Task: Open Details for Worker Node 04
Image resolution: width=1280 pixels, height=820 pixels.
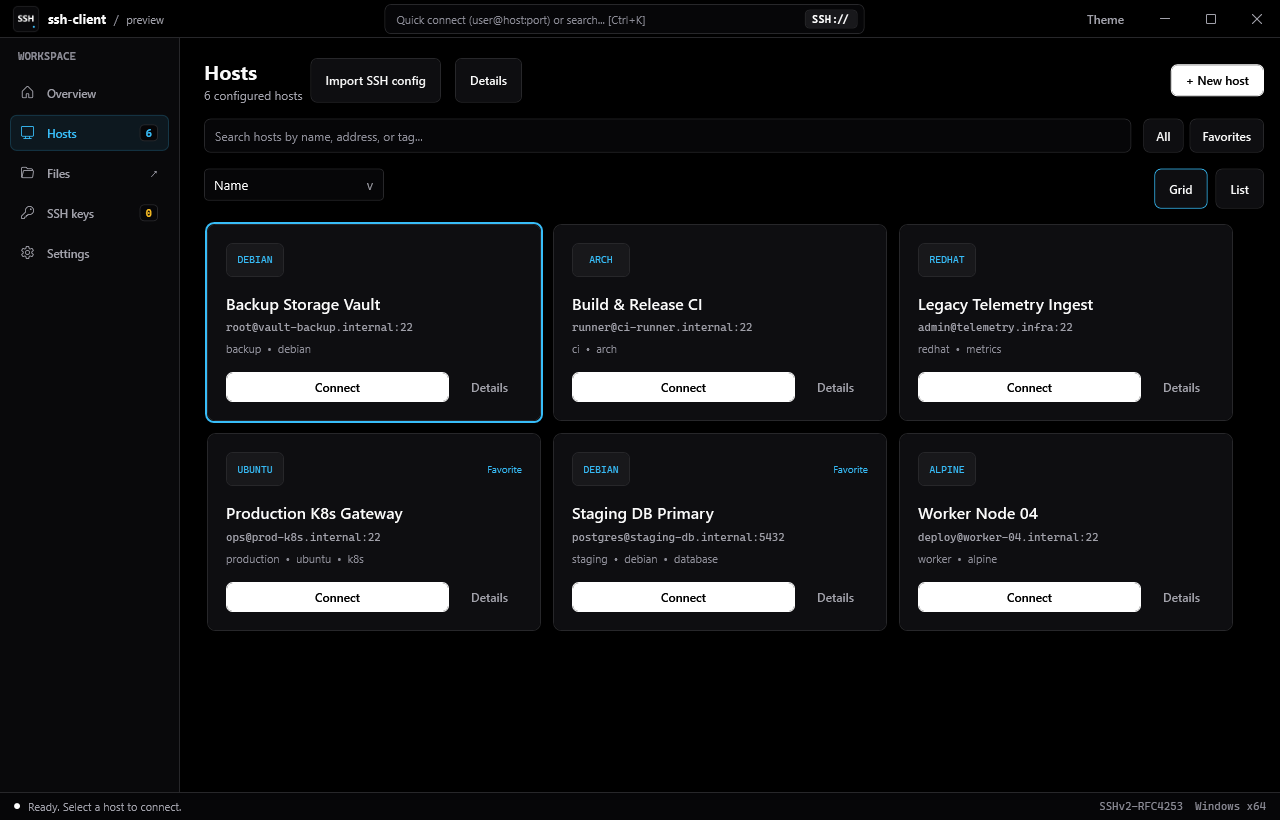Action: coord(1182,597)
